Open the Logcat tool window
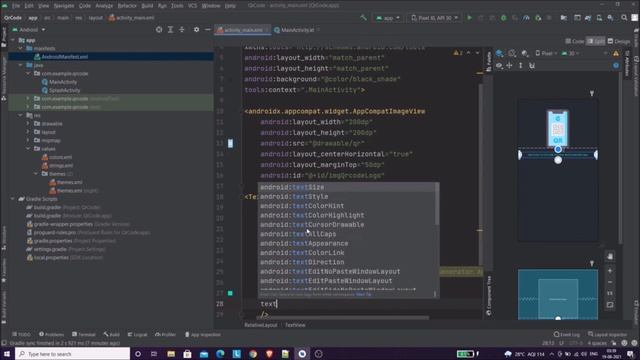The width and height of the screenshot is (640, 360). point(137,334)
